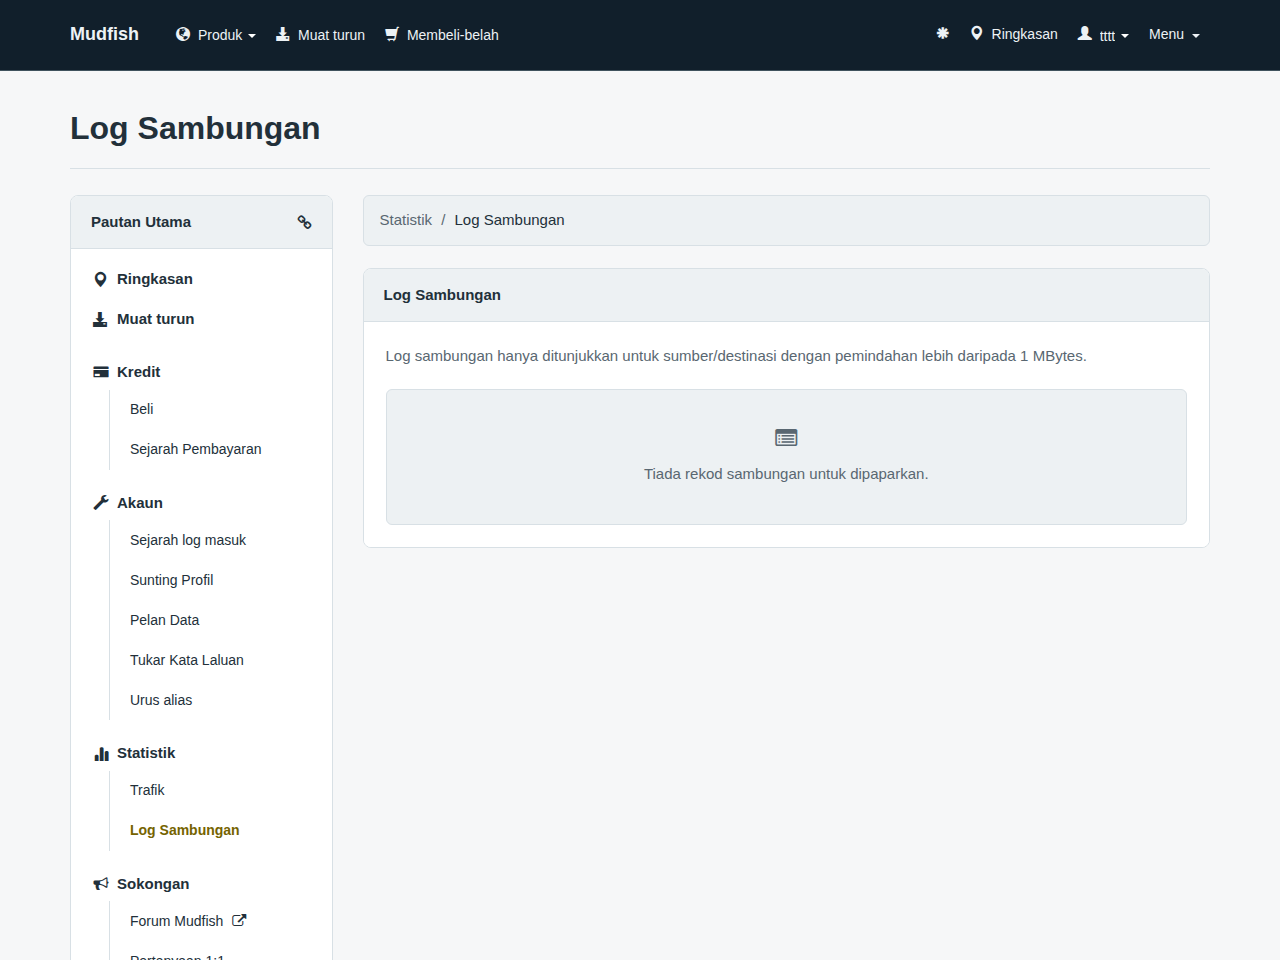Click the map marker icon in navbar
Screen dimensions: 1280x960
tap(976, 33)
